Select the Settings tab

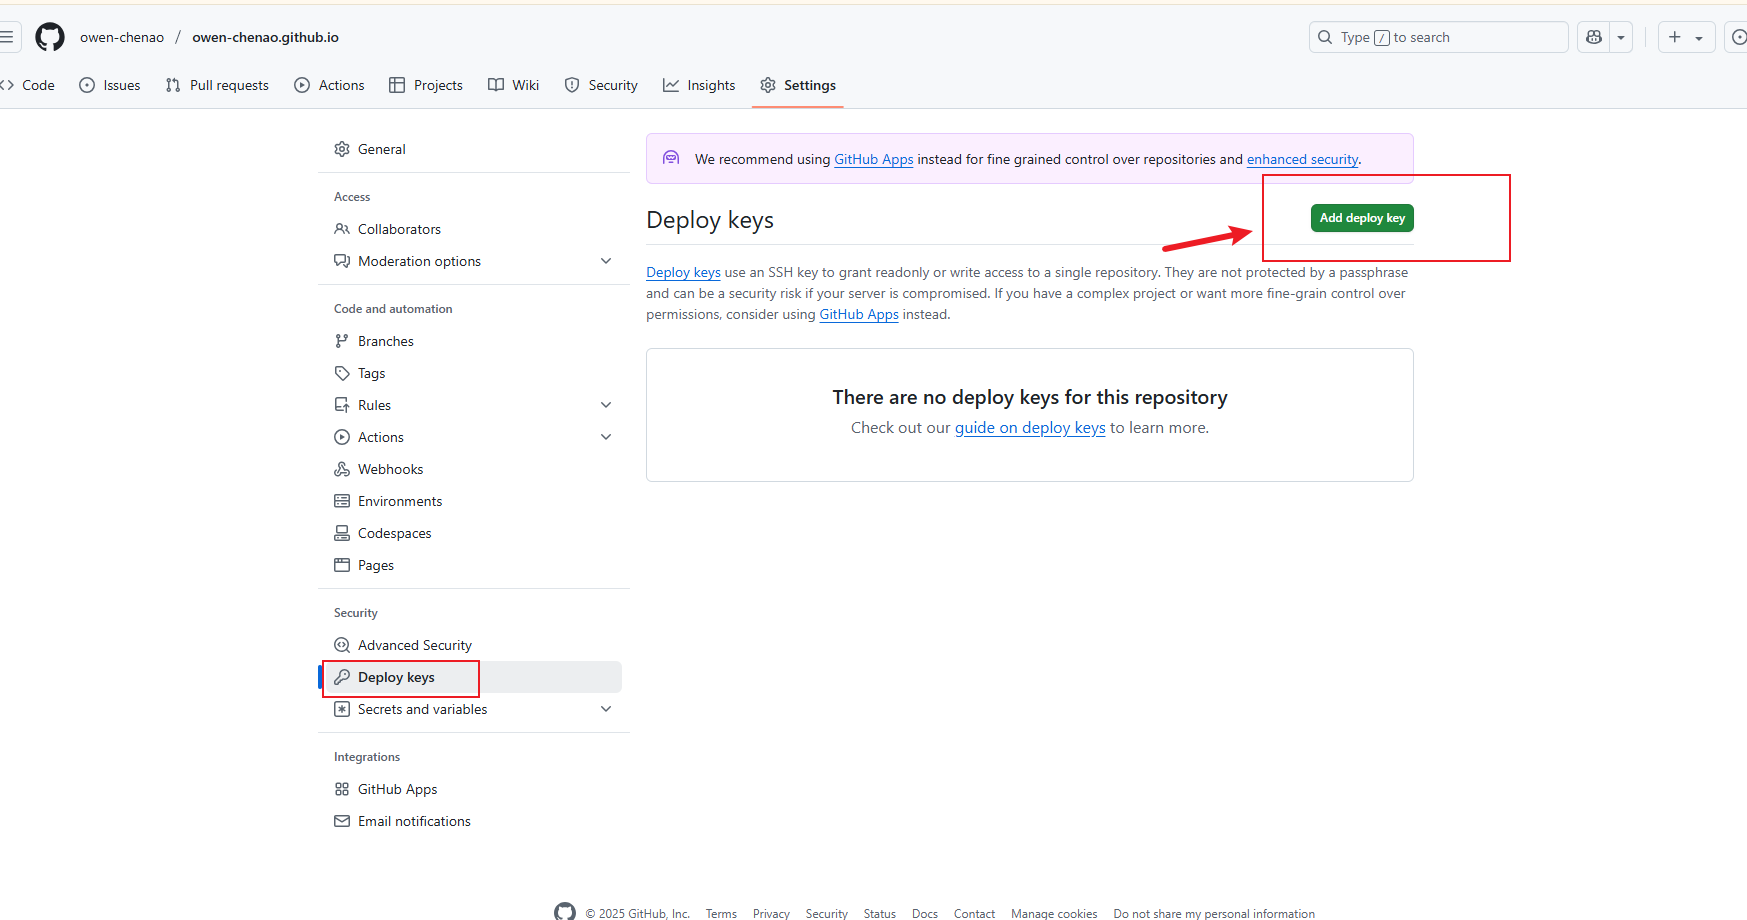pos(798,85)
